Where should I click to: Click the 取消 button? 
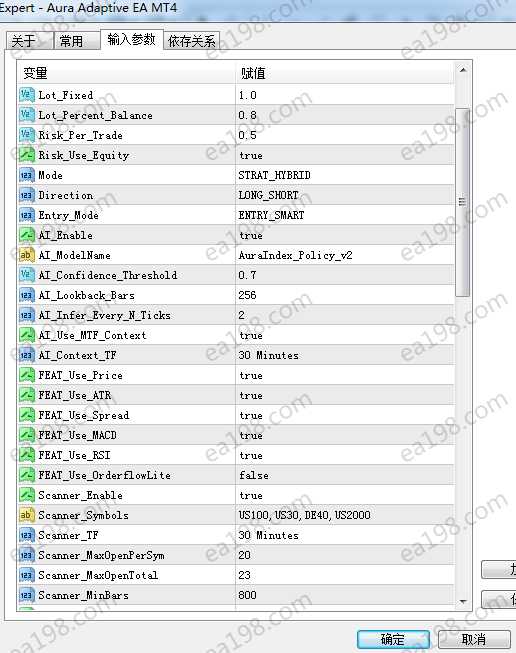(x=474, y=639)
